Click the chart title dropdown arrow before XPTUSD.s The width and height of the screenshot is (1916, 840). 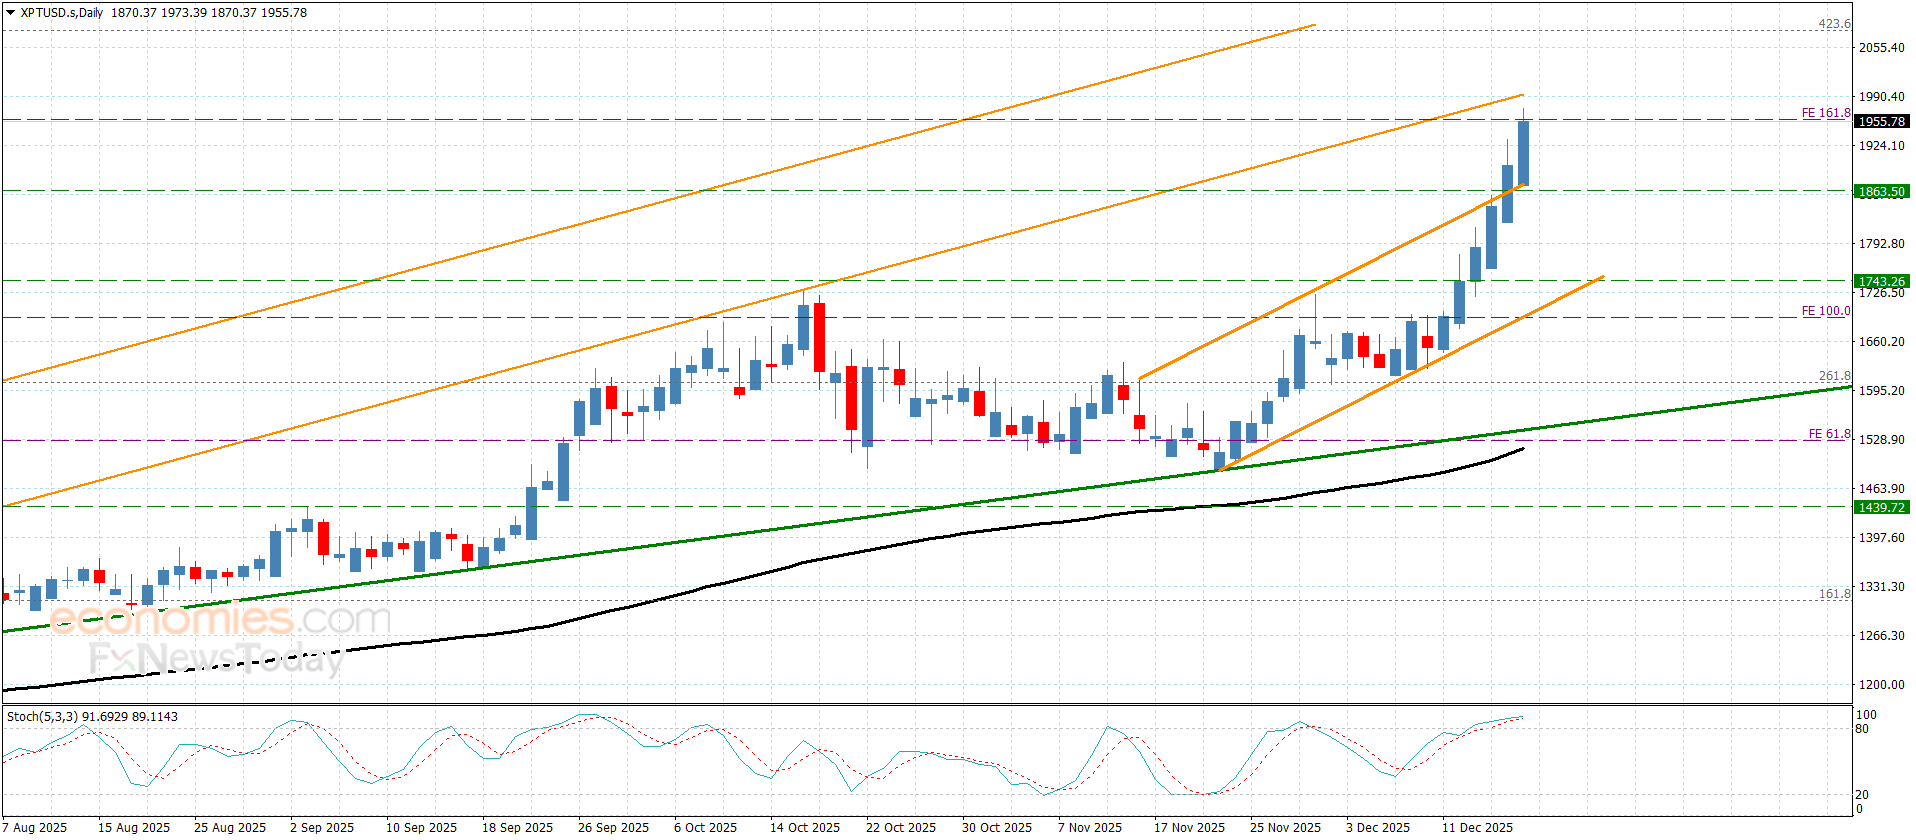pos(10,13)
